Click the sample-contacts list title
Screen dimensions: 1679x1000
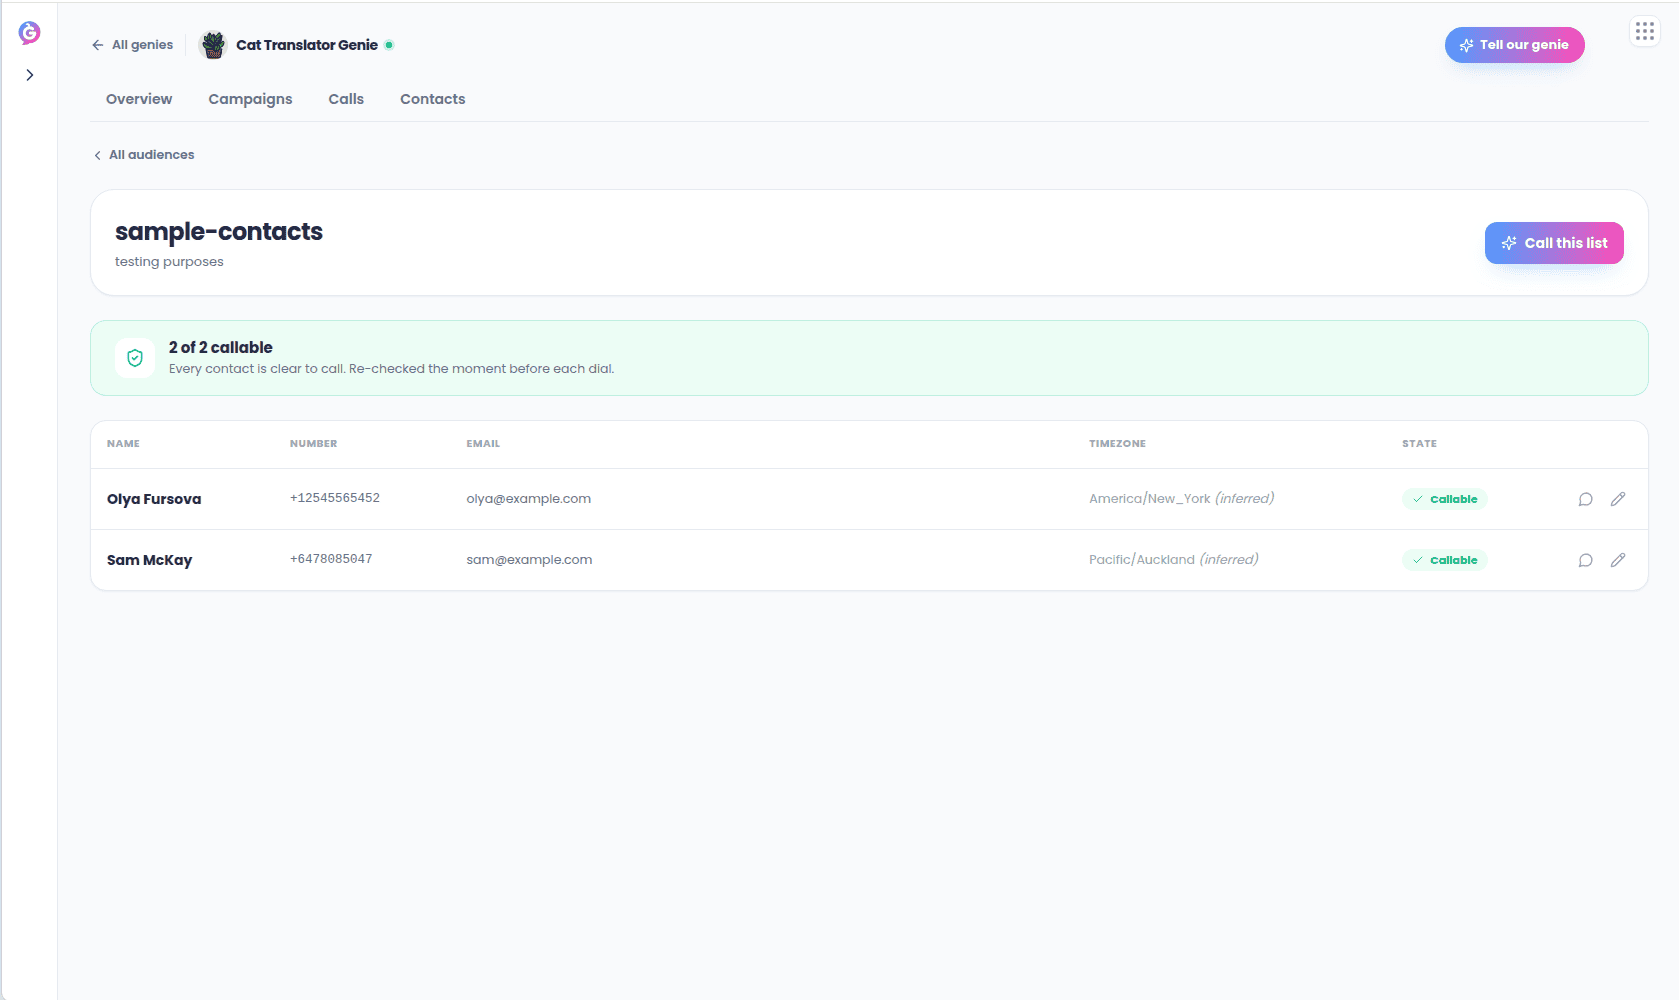(x=219, y=231)
